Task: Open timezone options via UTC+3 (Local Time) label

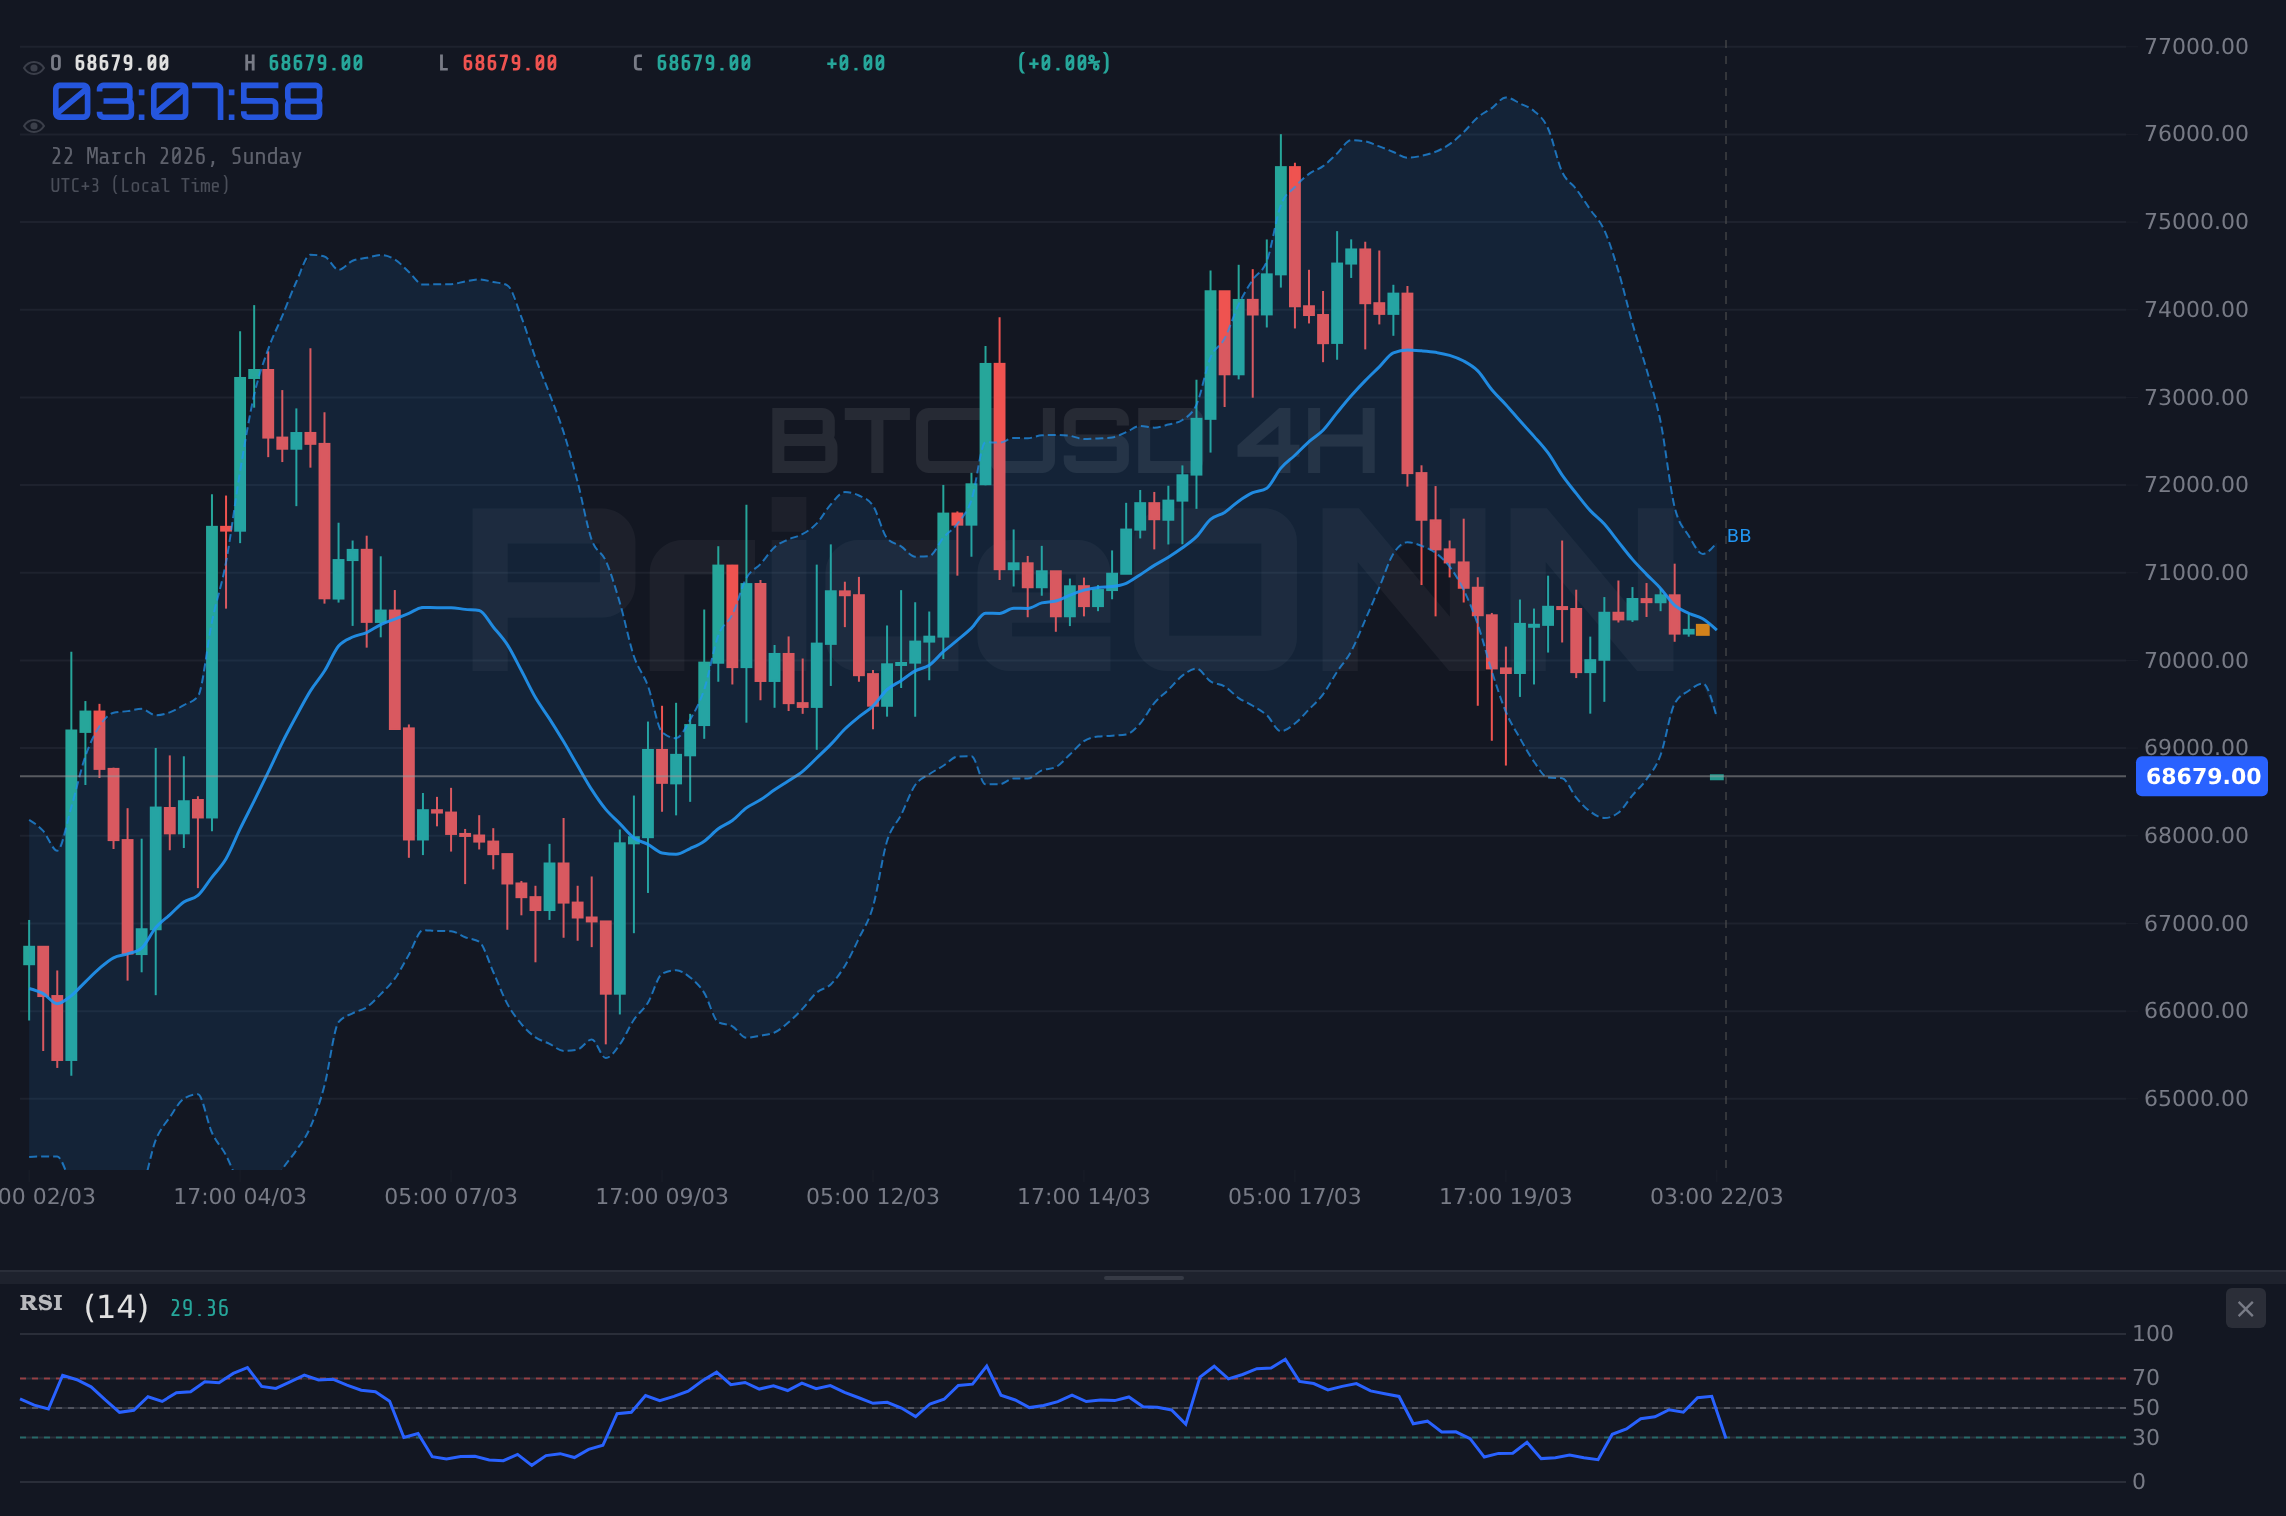Action: (140, 185)
